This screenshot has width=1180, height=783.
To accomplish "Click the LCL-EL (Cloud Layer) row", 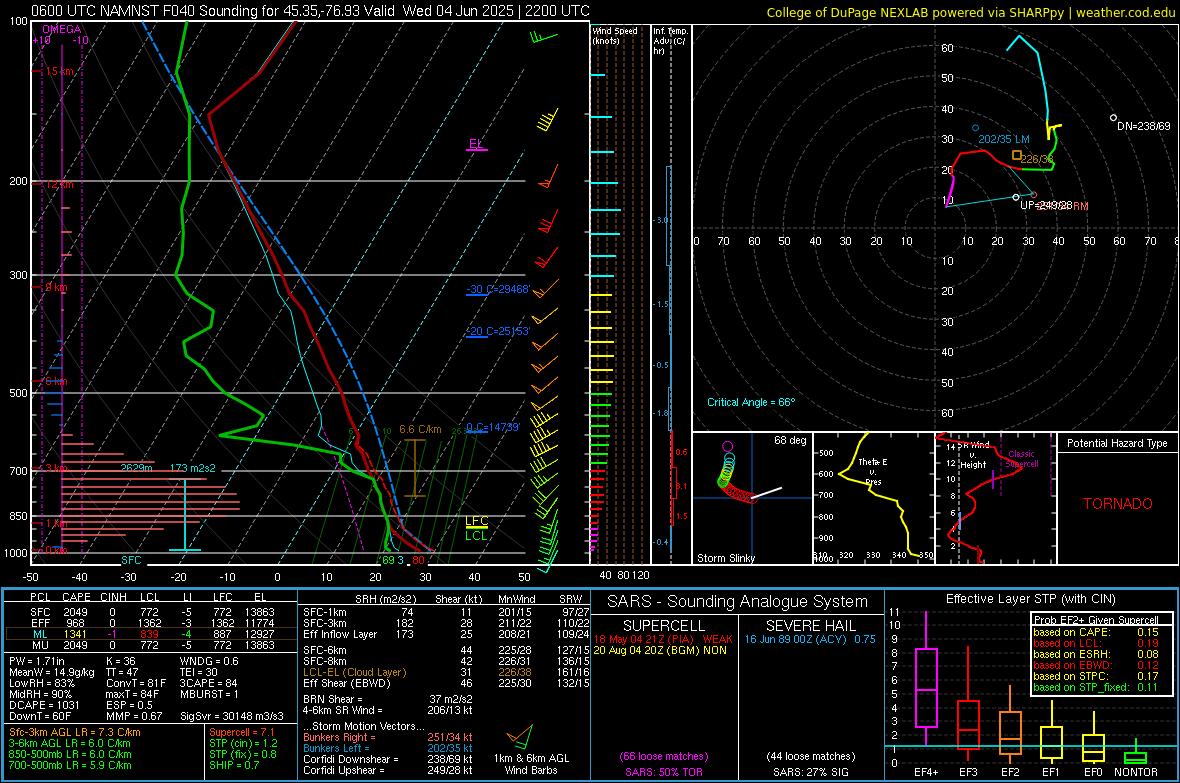I will coord(446,672).
